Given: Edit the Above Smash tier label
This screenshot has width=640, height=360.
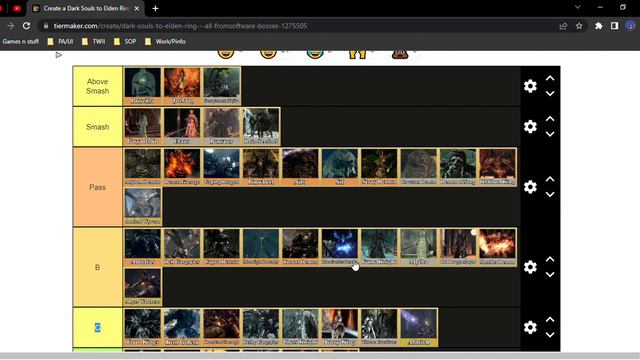Looking at the screenshot, I should 98,86.
